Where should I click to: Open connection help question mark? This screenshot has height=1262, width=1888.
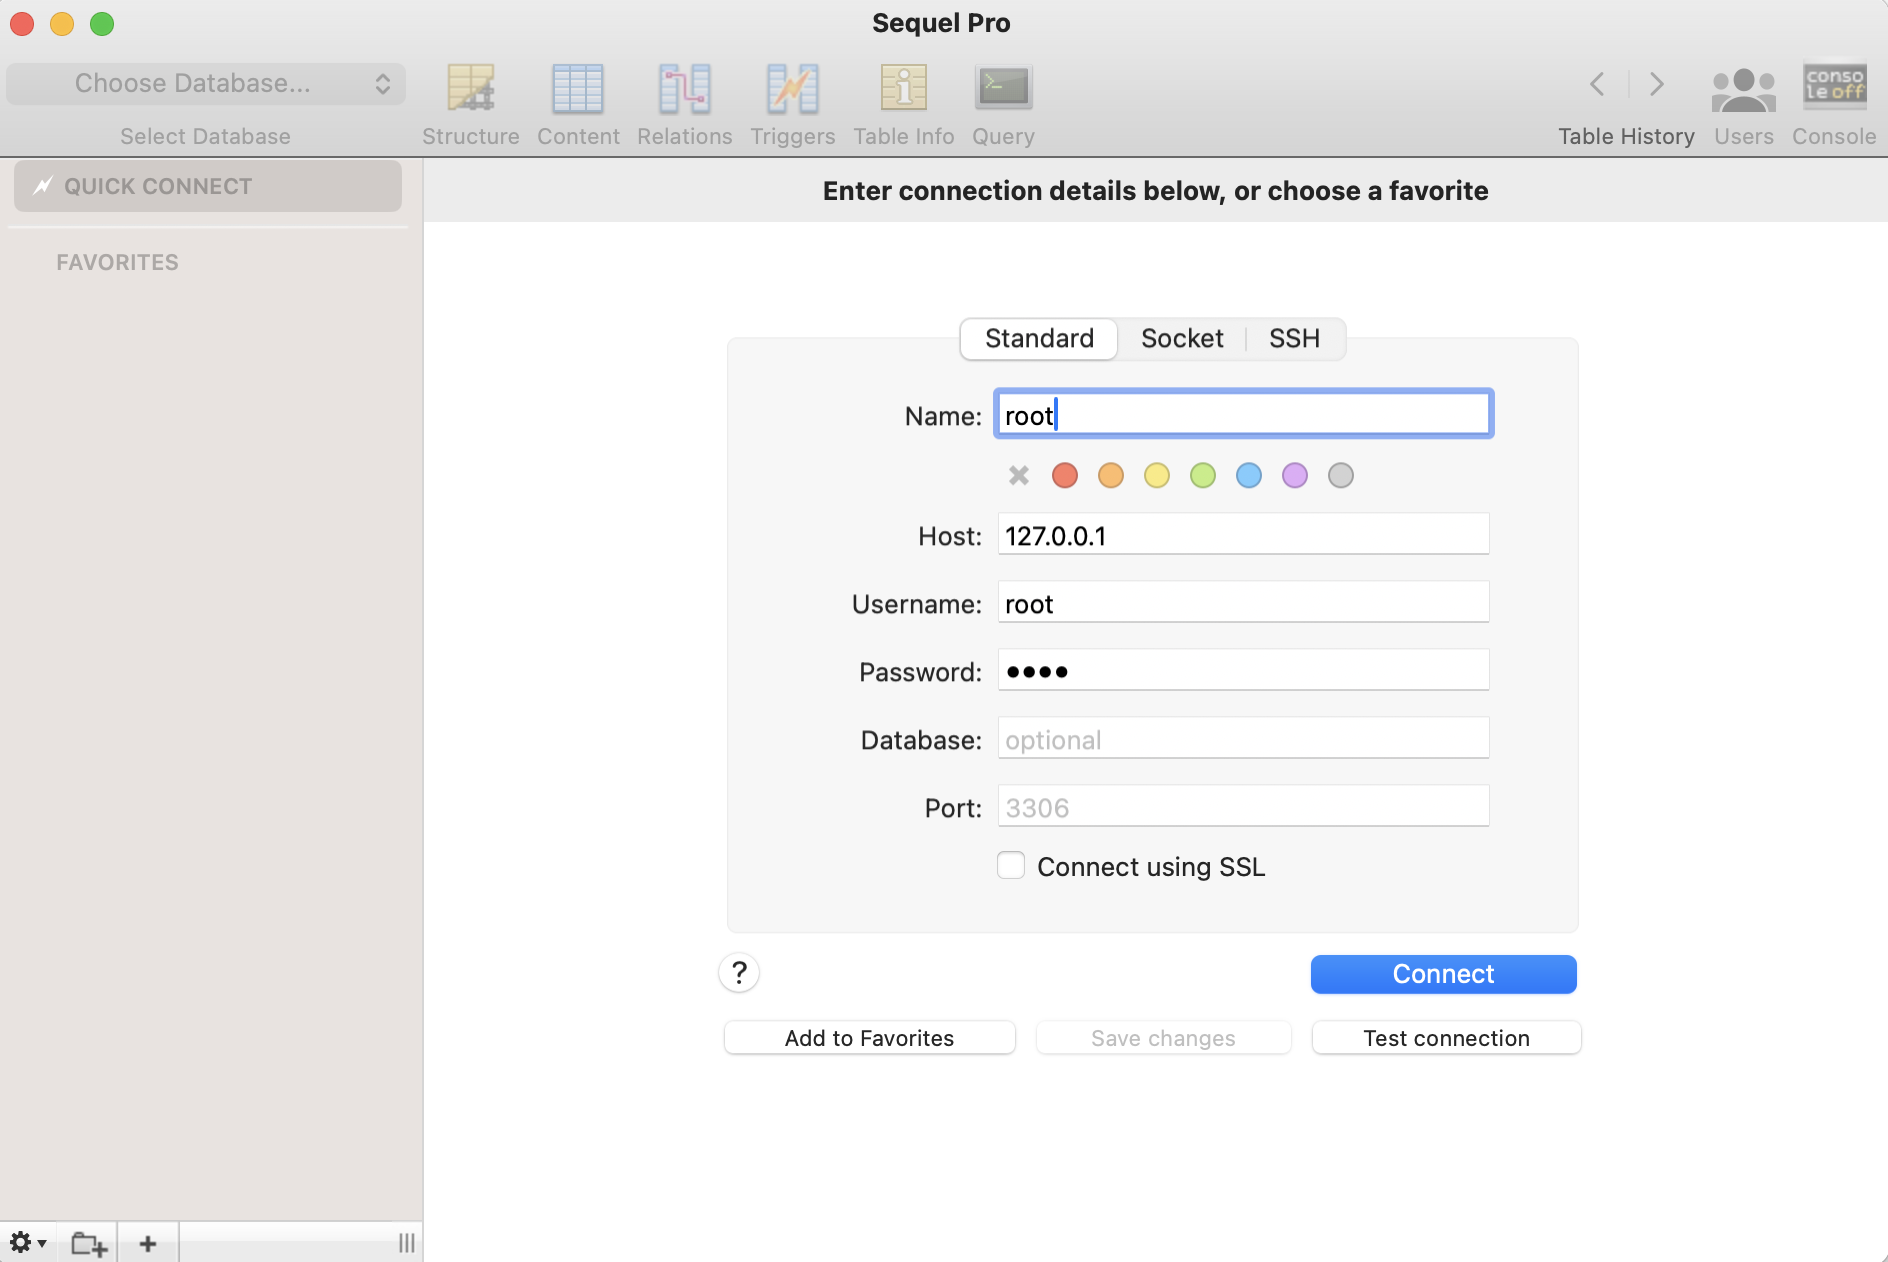[739, 973]
